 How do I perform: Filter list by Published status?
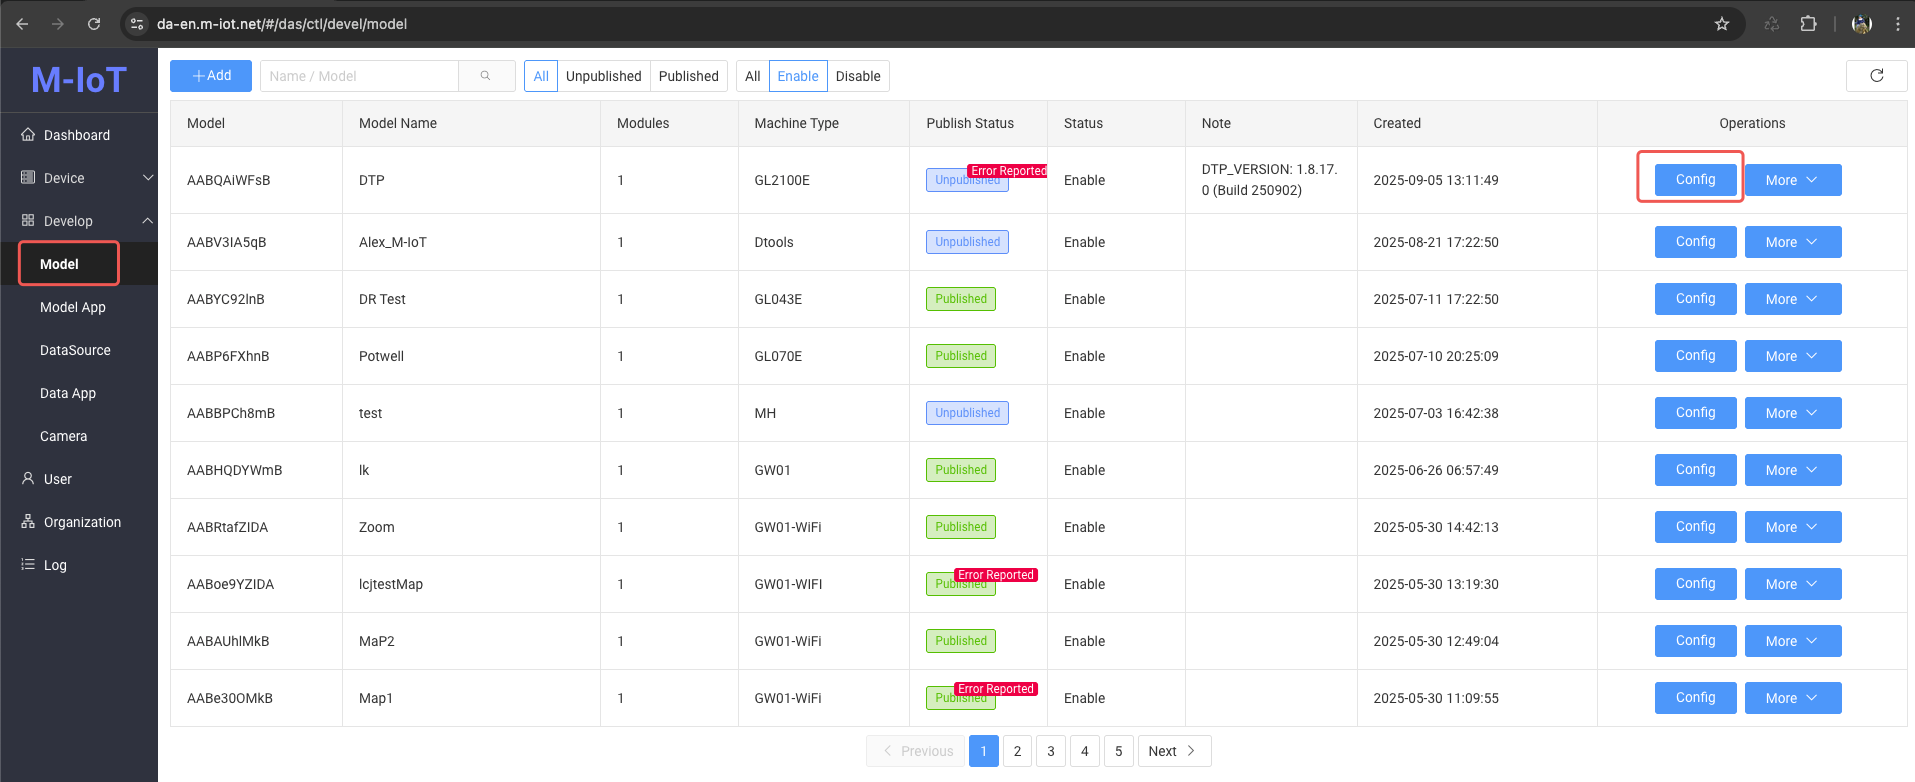click(688, 76)
